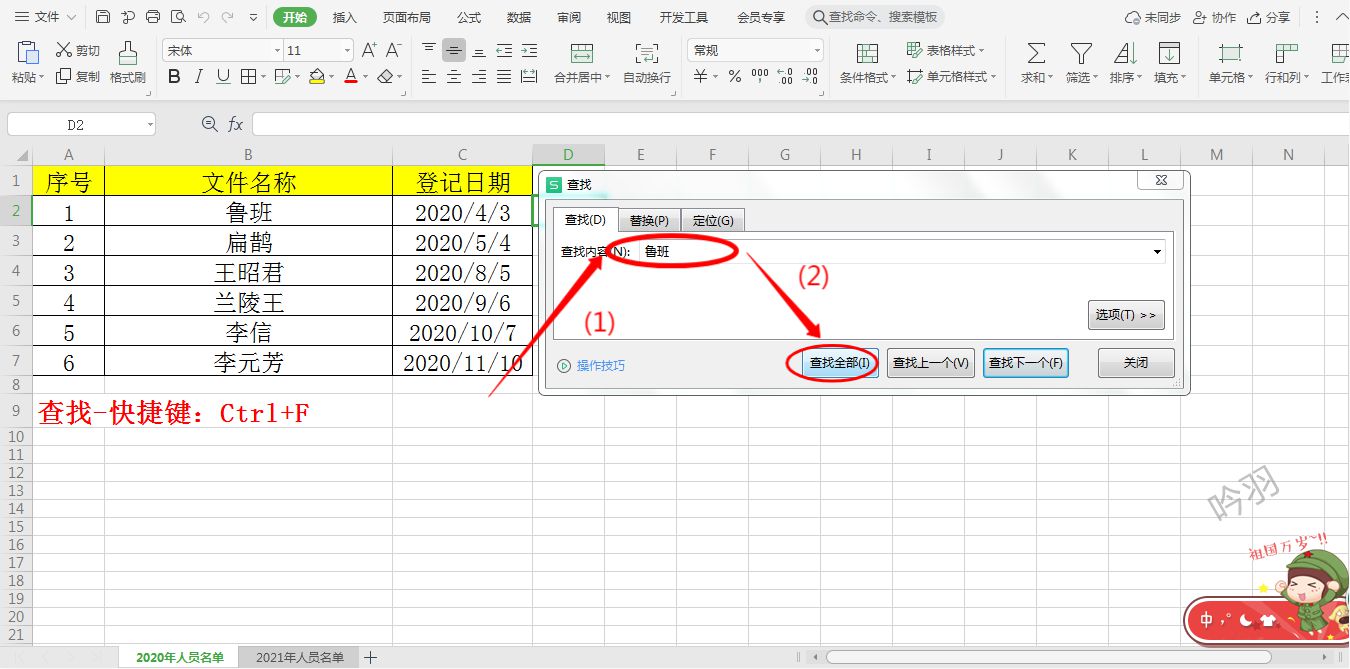Open the Name Box dropdown next to D2
The height and width of the screenshot is (669, 1350).
coord(150,125)
